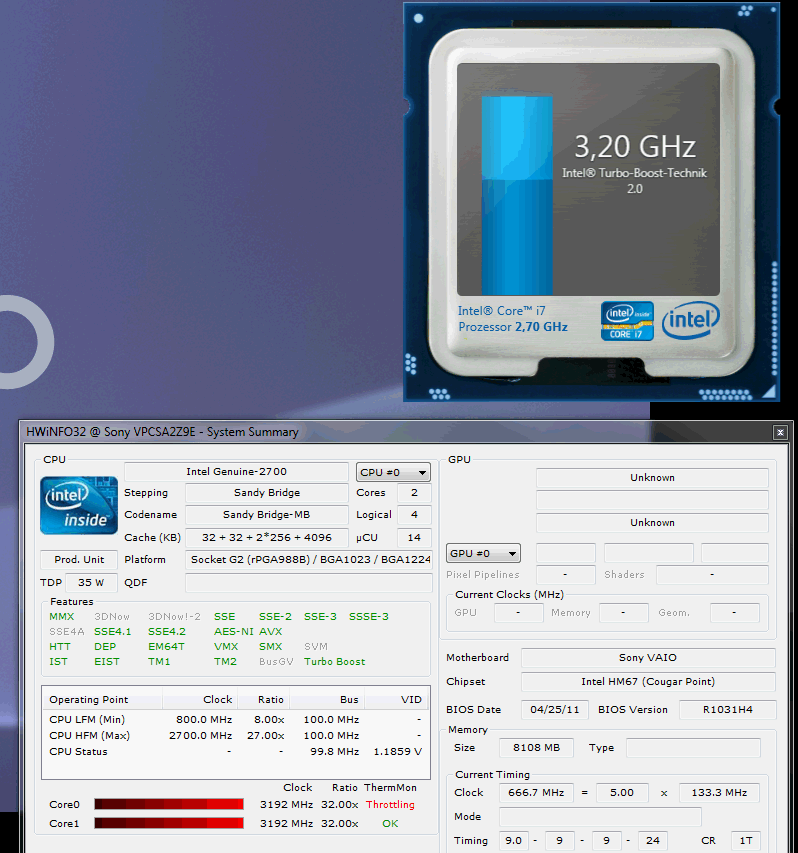This screenshot has width=798, height=853.
Task: Click the Turbo Boost feature label
Action: pyautogui.click(x=335, y=662)
